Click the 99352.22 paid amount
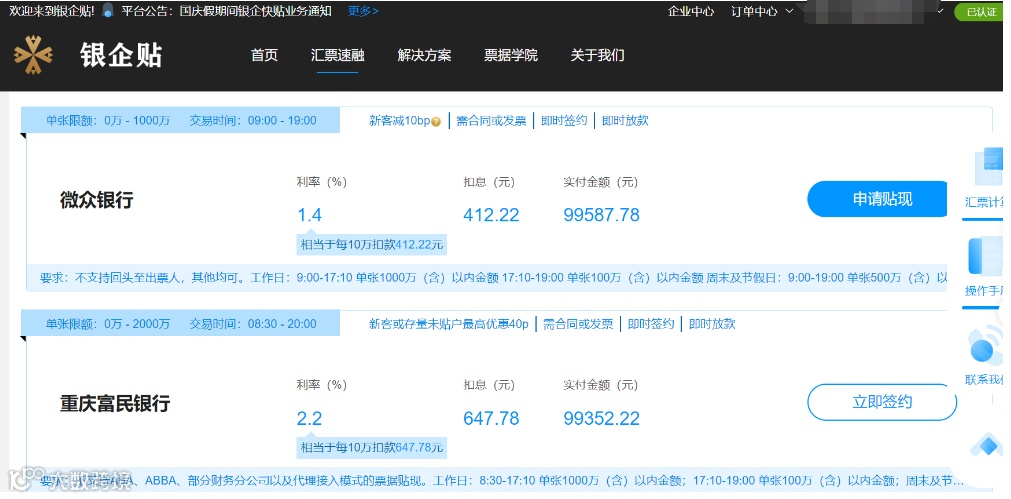1011x499 pixels. [602, 418]
